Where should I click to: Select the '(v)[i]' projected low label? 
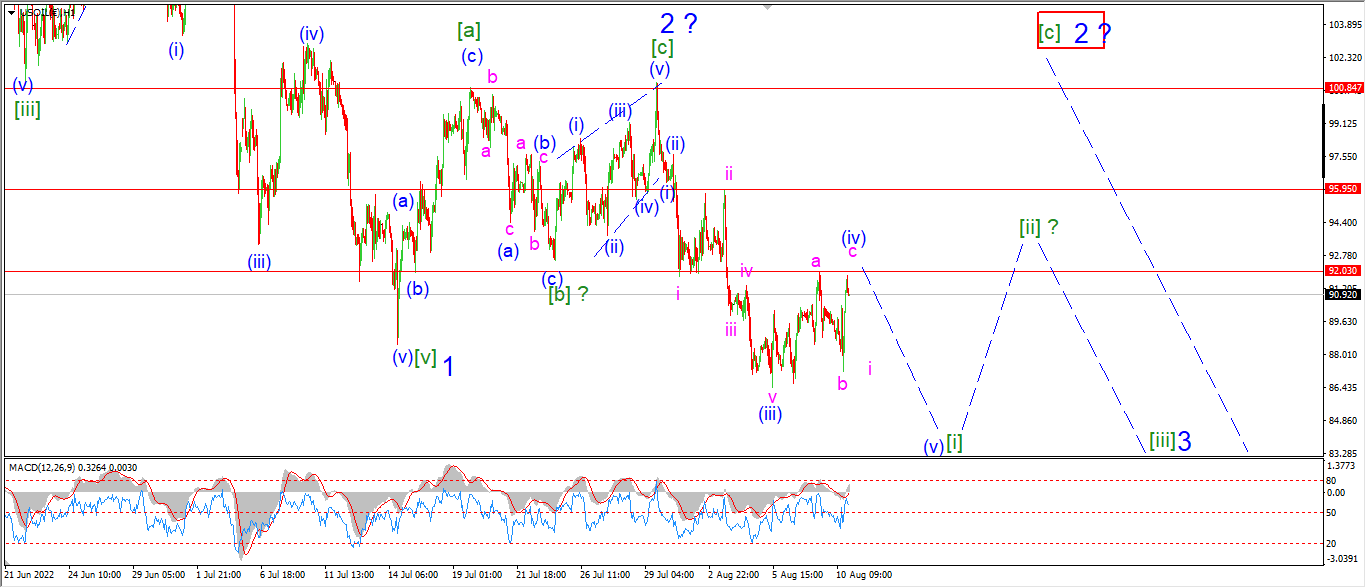click(x=943, y=444)
